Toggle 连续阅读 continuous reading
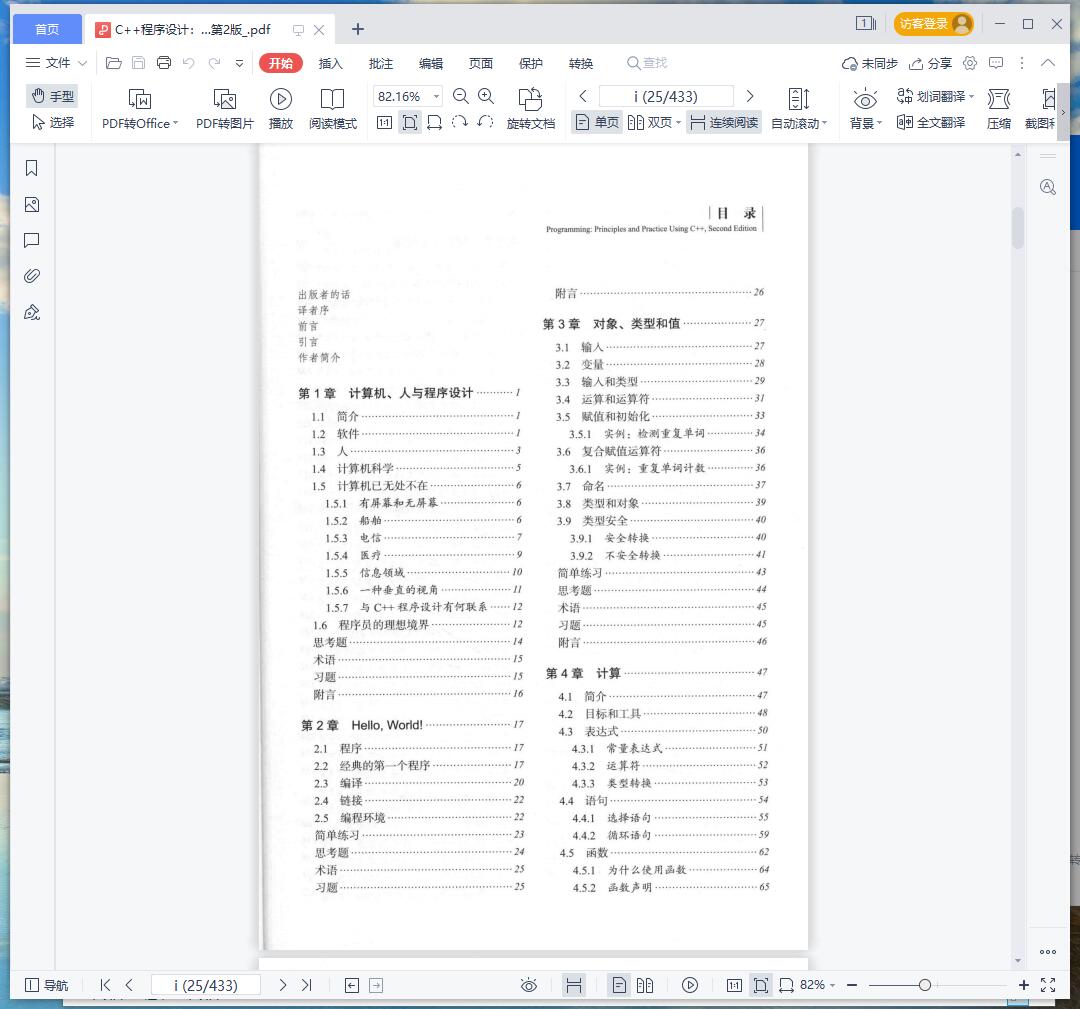Screen dimensions: 1080x1009 click(724, 123)
